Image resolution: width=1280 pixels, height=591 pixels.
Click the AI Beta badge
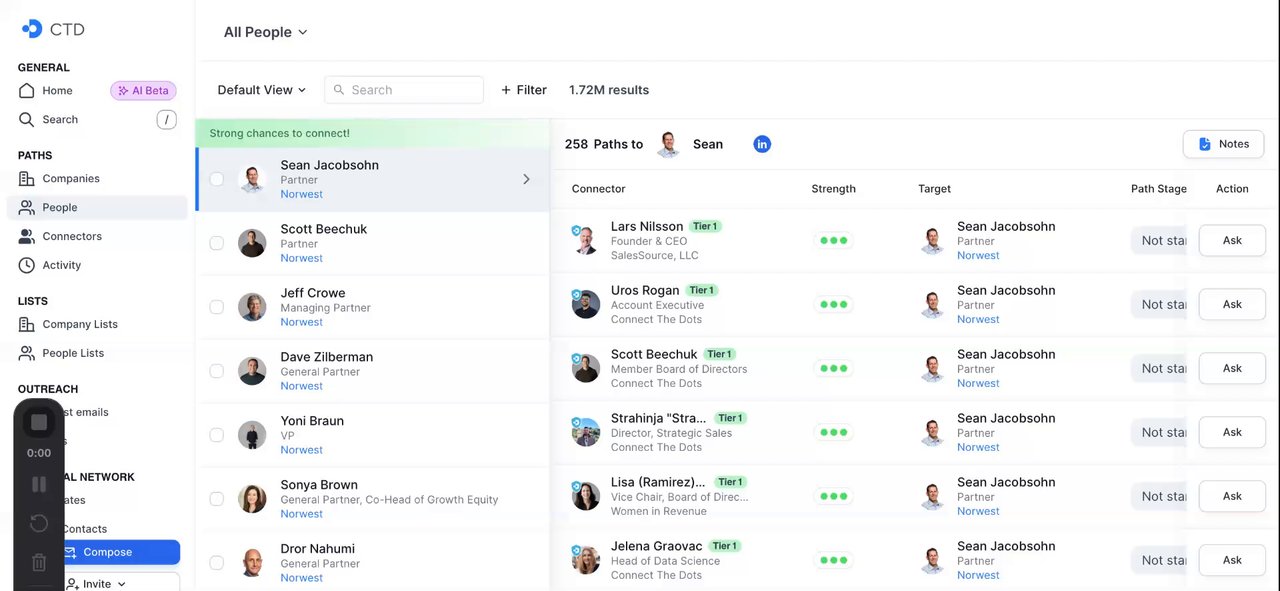coord(143,90)
